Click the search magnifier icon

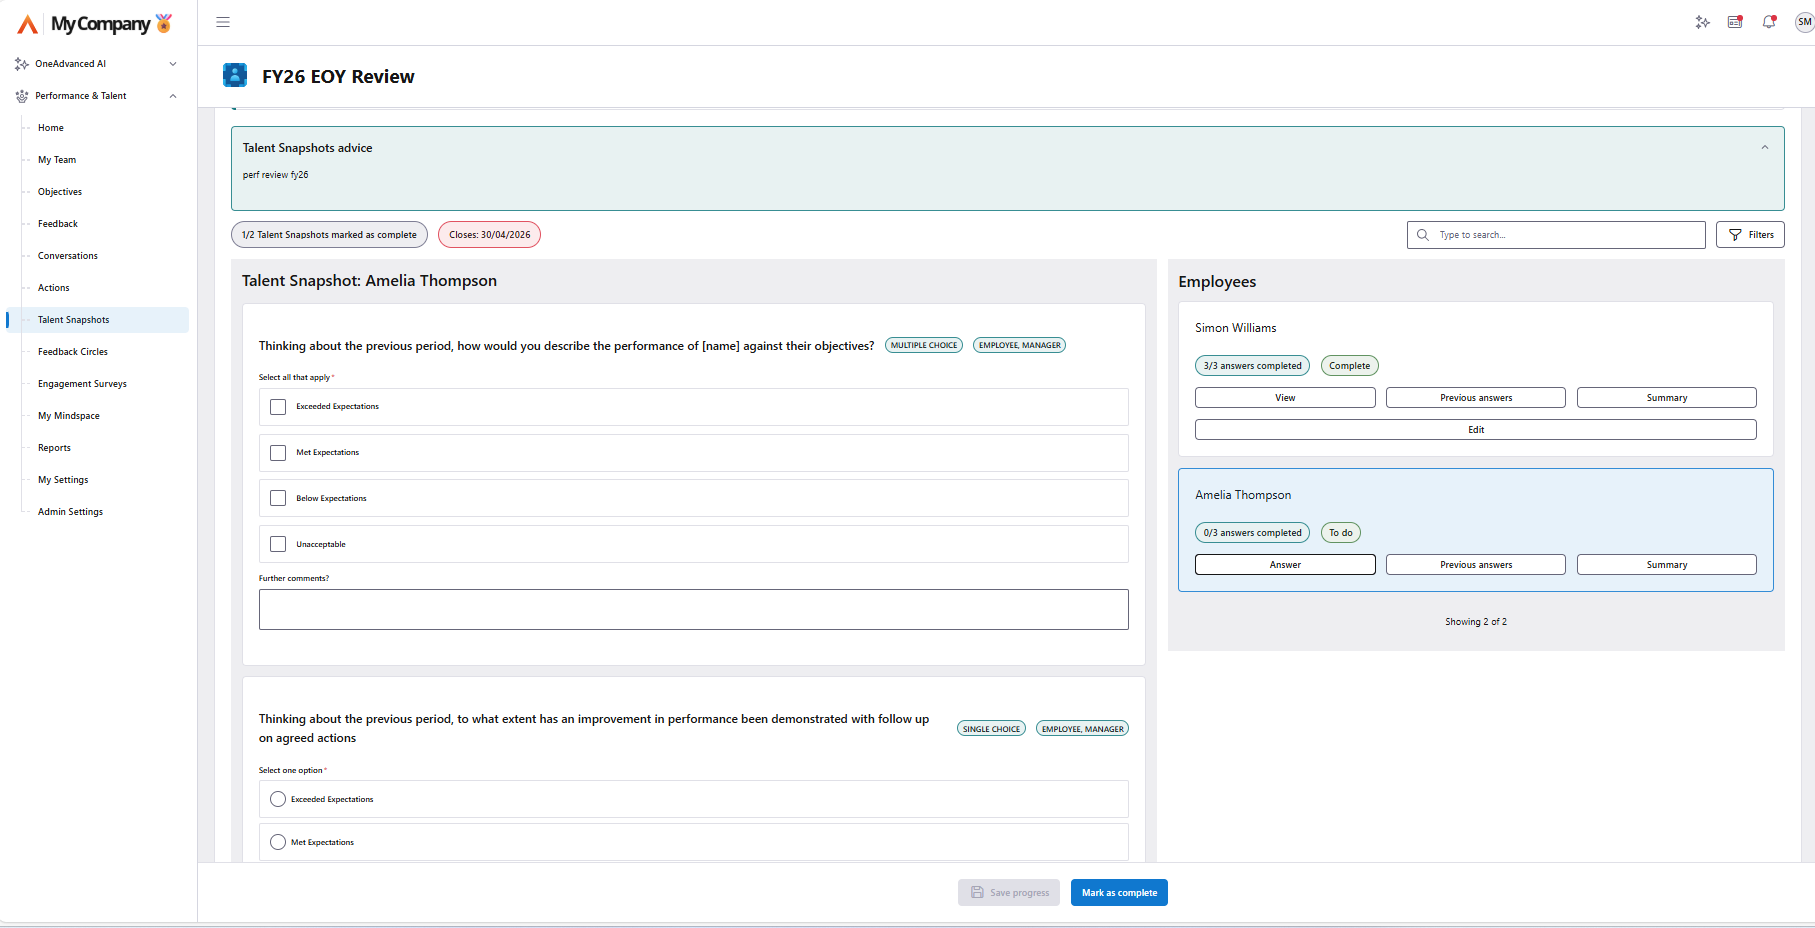(x=1423, y=235)
